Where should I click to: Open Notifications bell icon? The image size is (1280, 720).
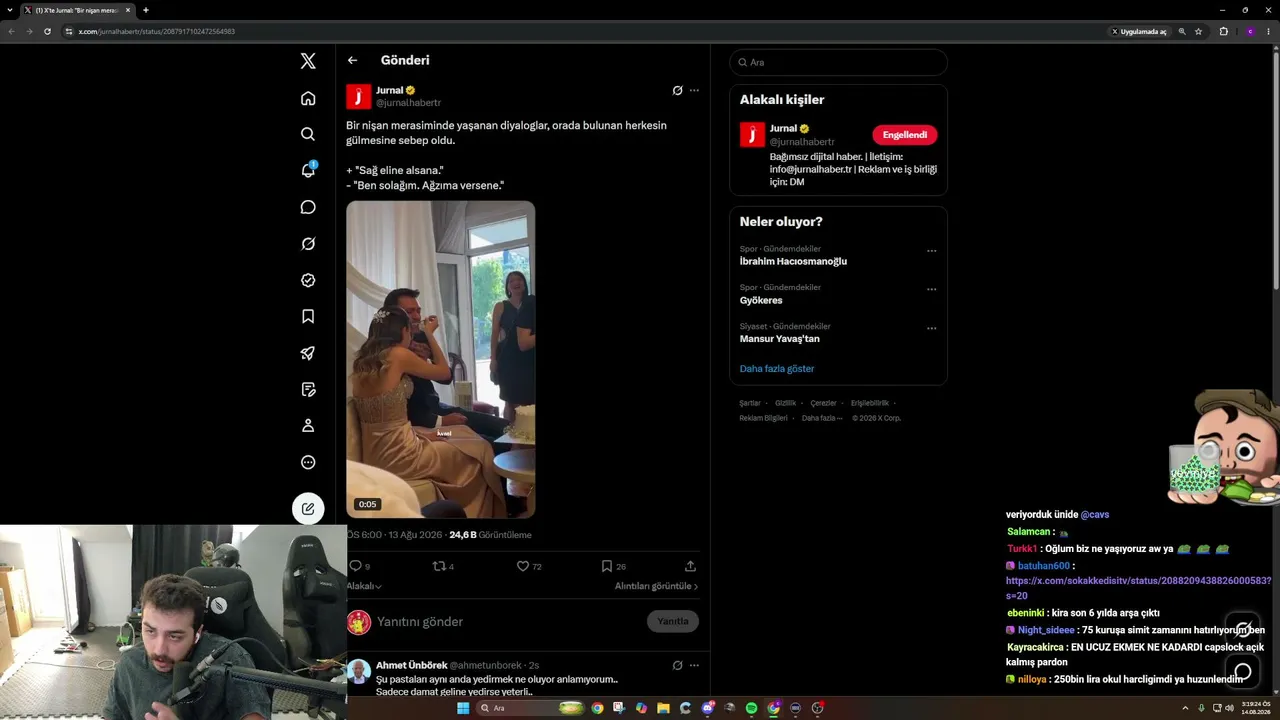click(308, 170)
